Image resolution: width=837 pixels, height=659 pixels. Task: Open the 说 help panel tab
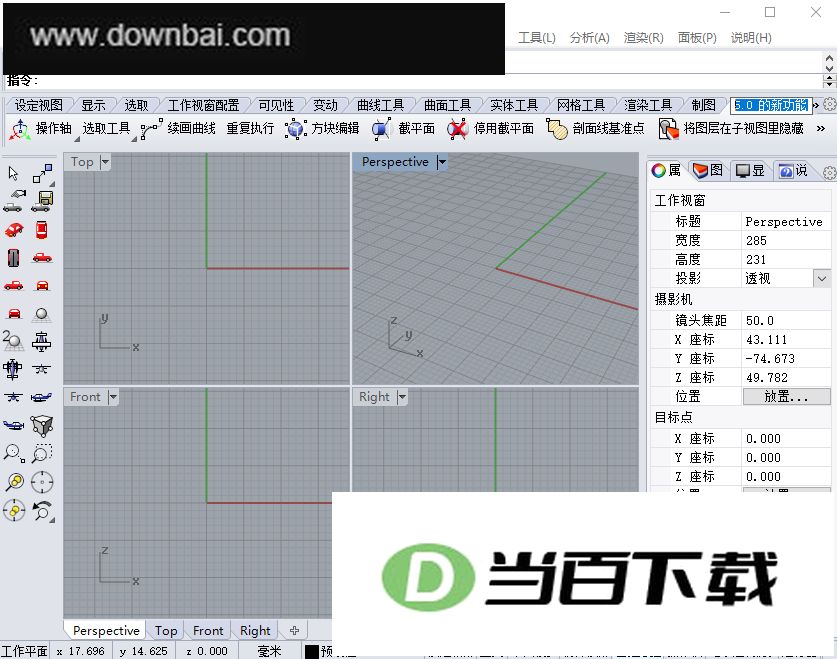pyautogui.click(x=793, y=171)
